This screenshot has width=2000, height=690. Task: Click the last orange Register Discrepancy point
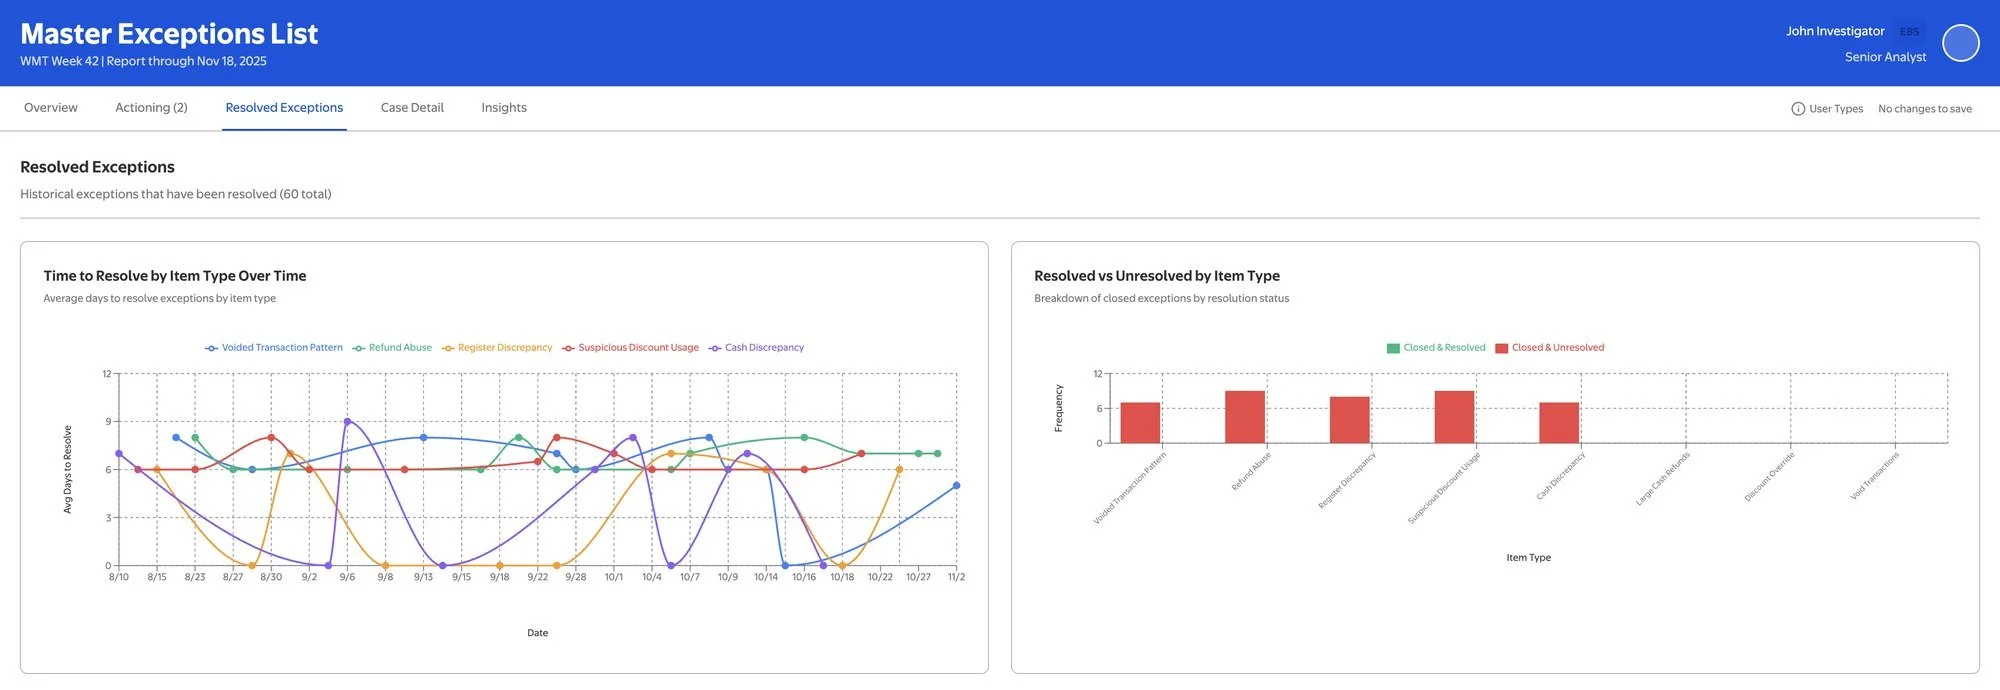click(899, 470)
